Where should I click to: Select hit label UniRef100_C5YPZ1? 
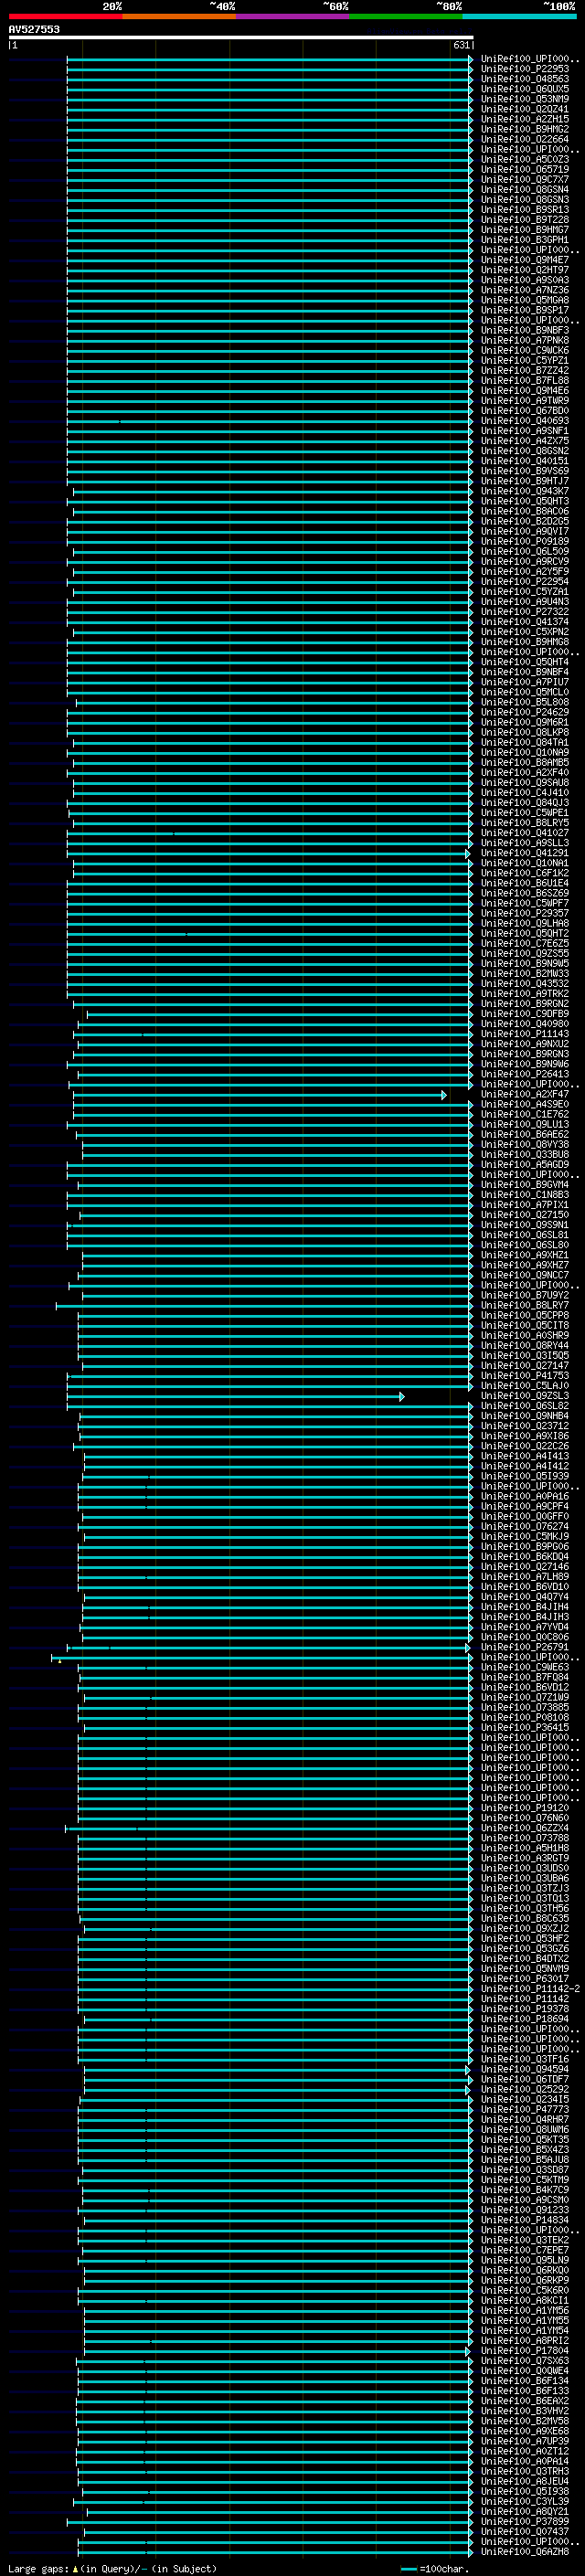[525, 360]
